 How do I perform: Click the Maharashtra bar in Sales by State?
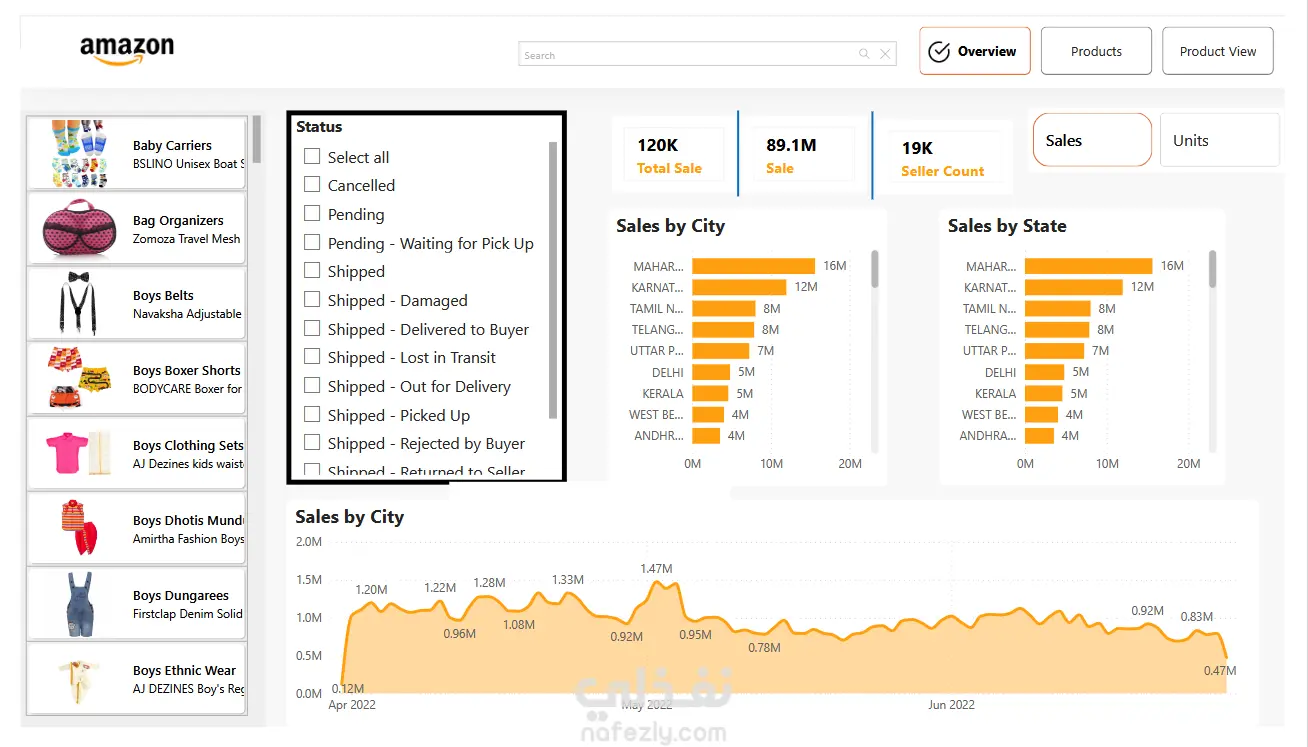click(x=1088, y=266)
